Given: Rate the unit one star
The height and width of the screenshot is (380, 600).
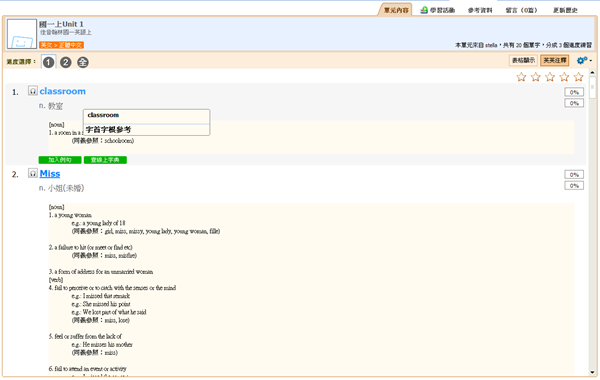Looking at the screenshot, I should (521, 77).
